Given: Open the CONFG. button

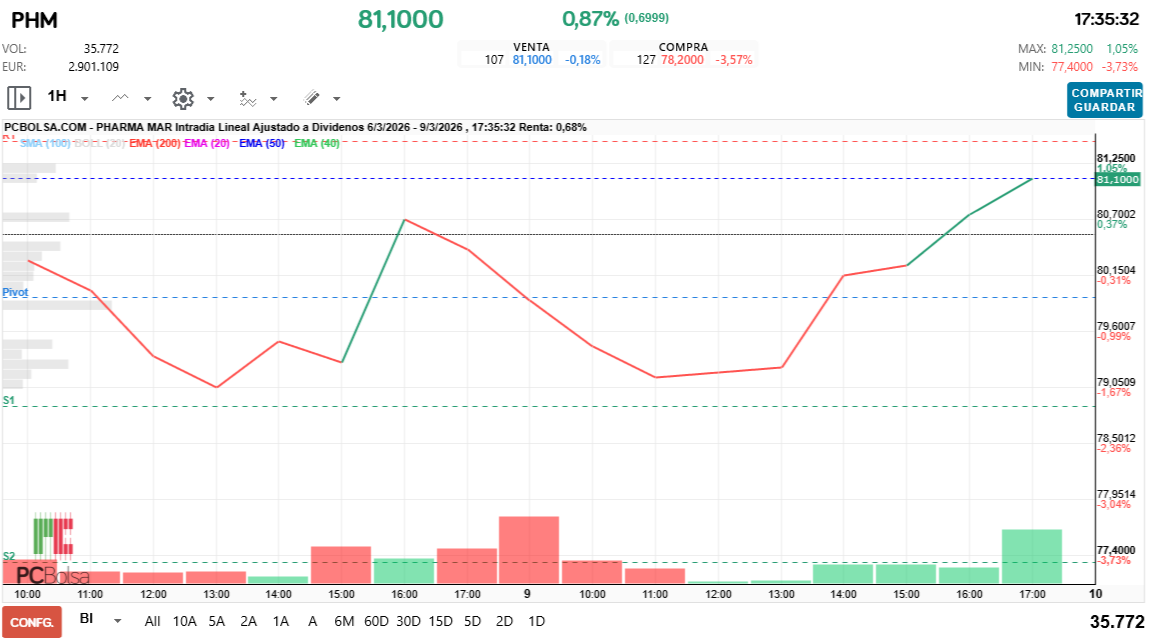Looking at the screenshot, I should pyautogui.click(x=32, y=621).
